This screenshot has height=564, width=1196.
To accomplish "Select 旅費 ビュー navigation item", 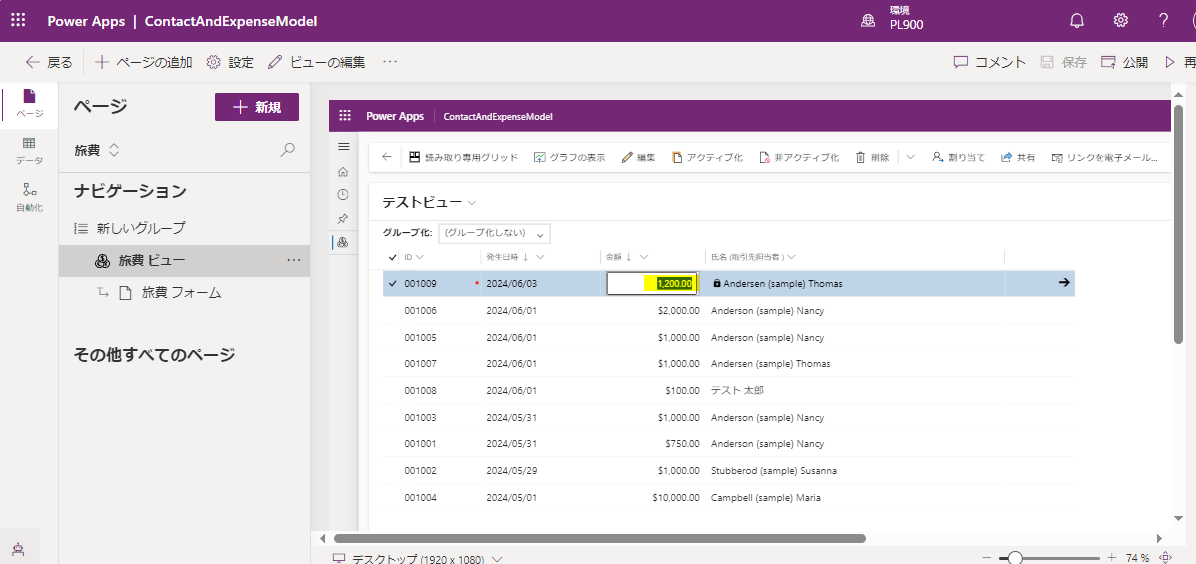I will click(184, 261).
